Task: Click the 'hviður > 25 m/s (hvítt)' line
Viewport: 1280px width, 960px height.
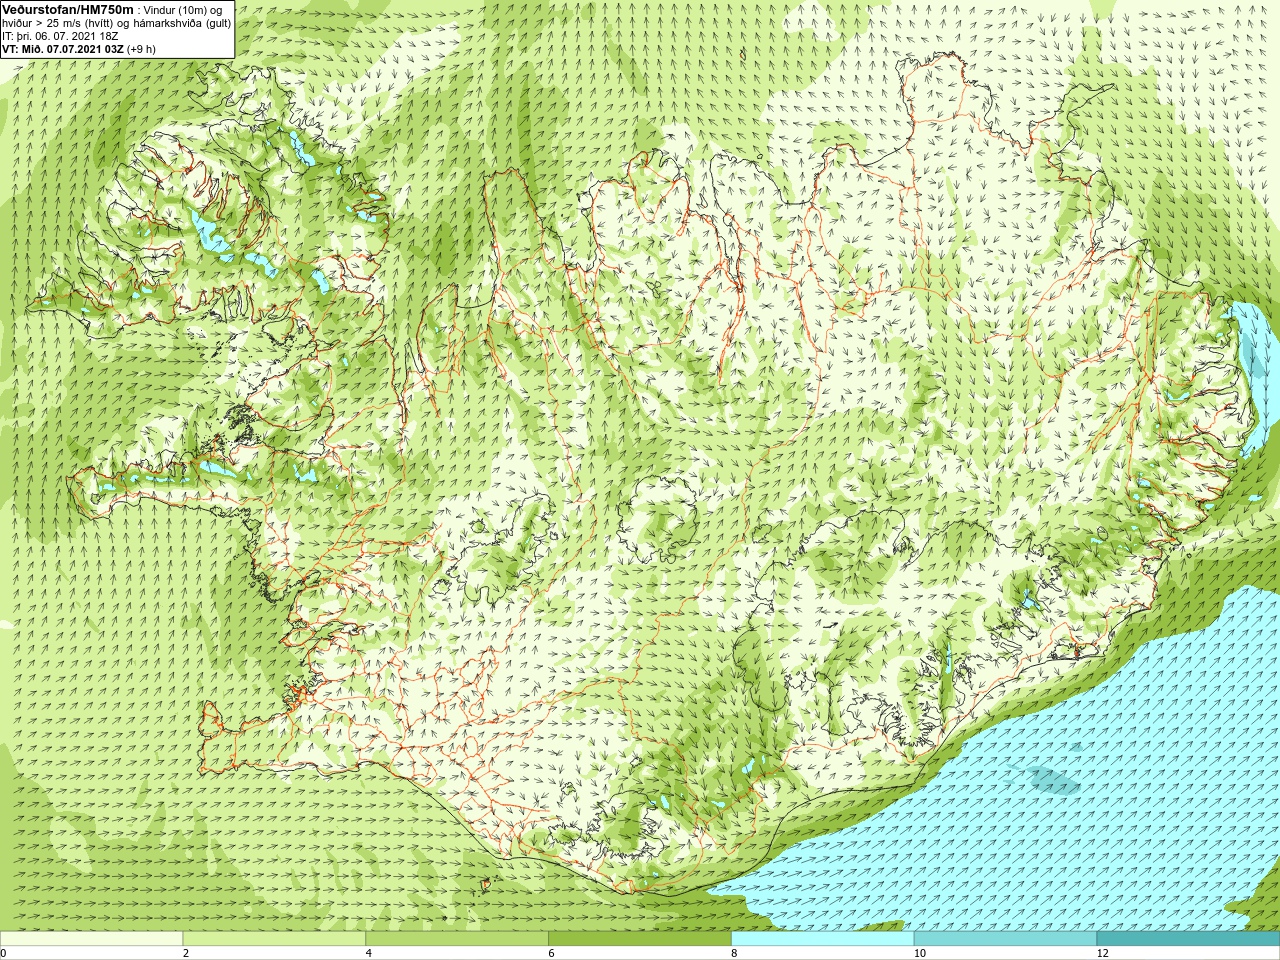Action: click(x=58, y=23)
